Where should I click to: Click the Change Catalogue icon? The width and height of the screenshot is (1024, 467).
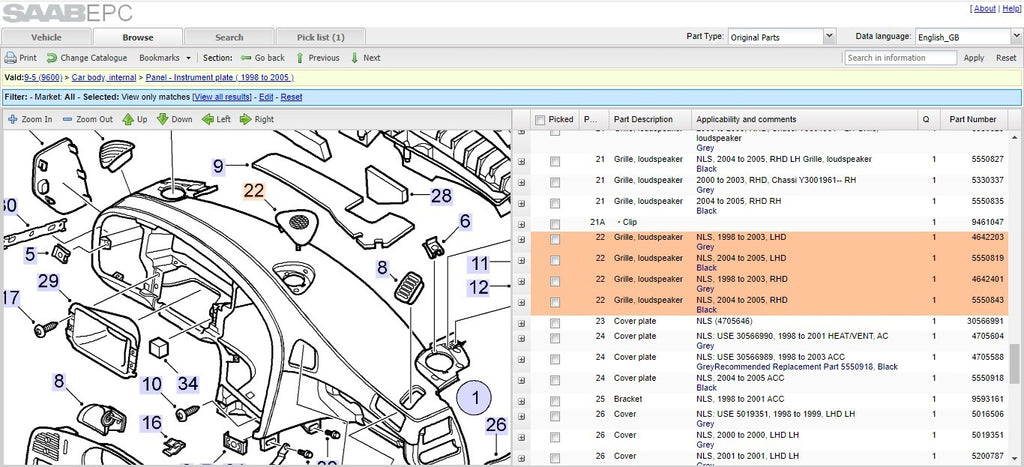pyautogui.click(x=52, y=58)
